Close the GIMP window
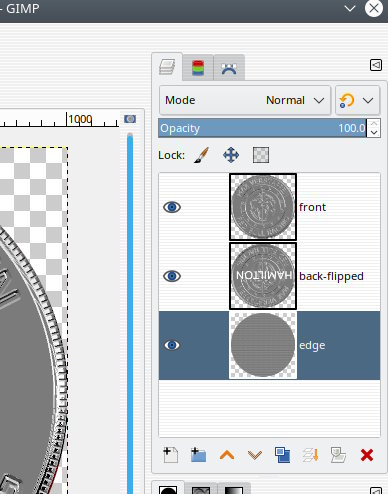 pyautogui.click(x=374, y=8)
